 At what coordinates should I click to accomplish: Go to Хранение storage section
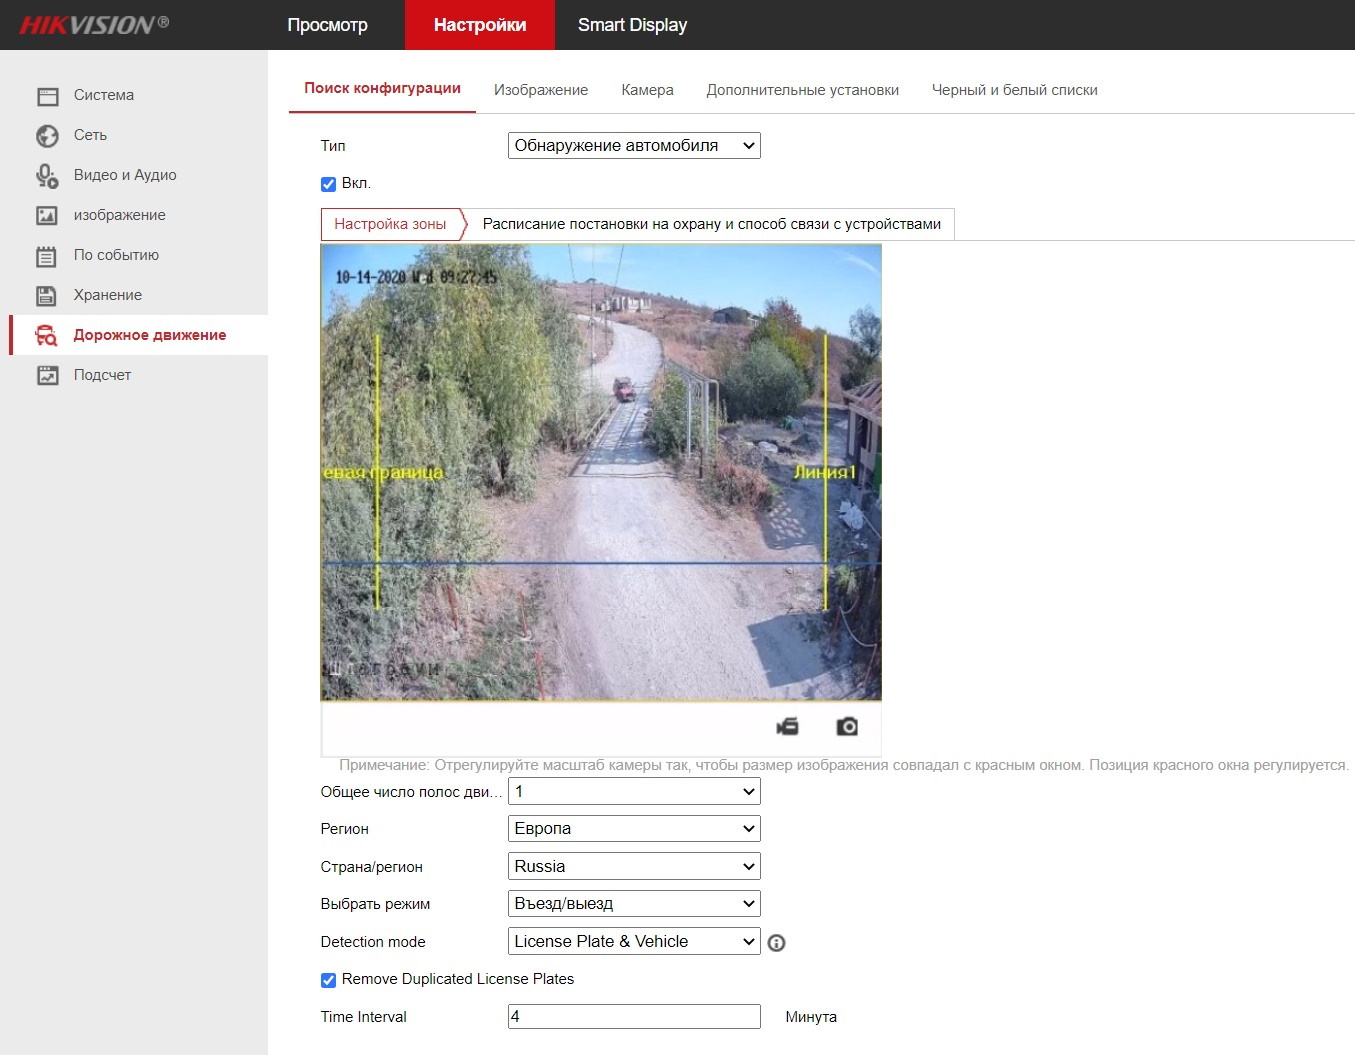pyautogui.click(x=107, y=295)
